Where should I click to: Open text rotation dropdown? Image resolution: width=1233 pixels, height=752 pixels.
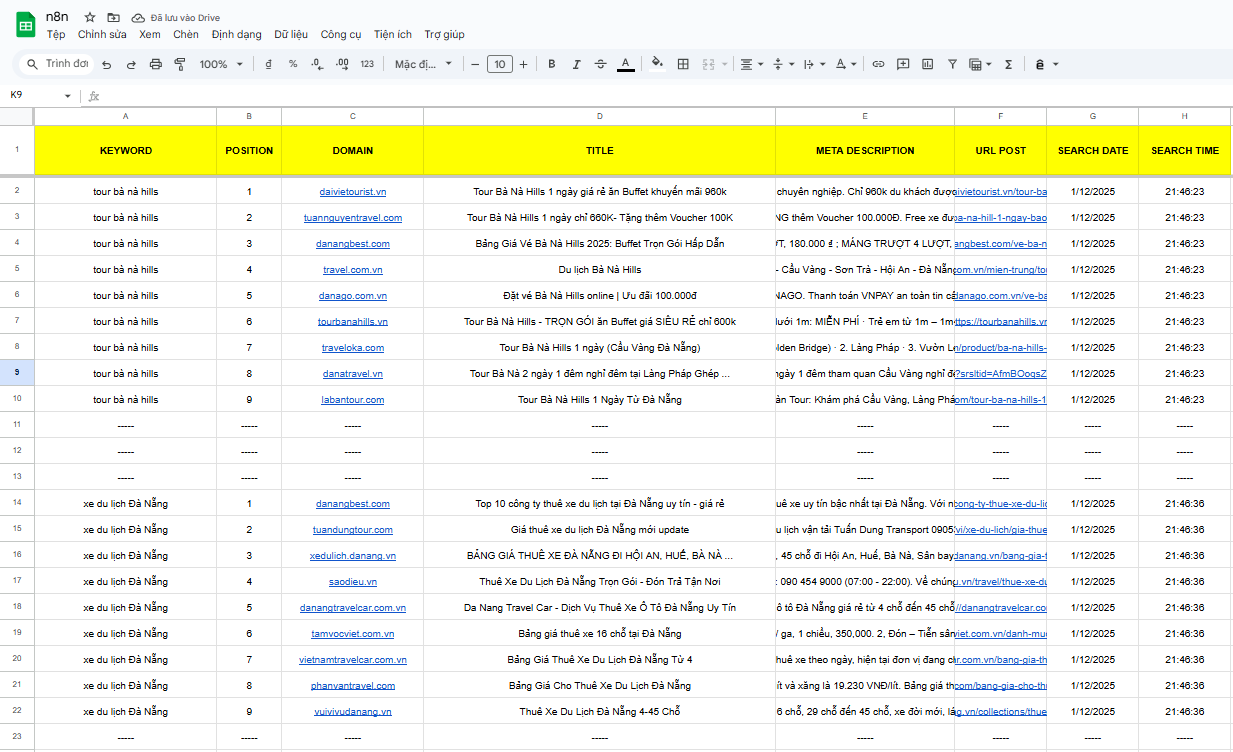pos(846,64)
